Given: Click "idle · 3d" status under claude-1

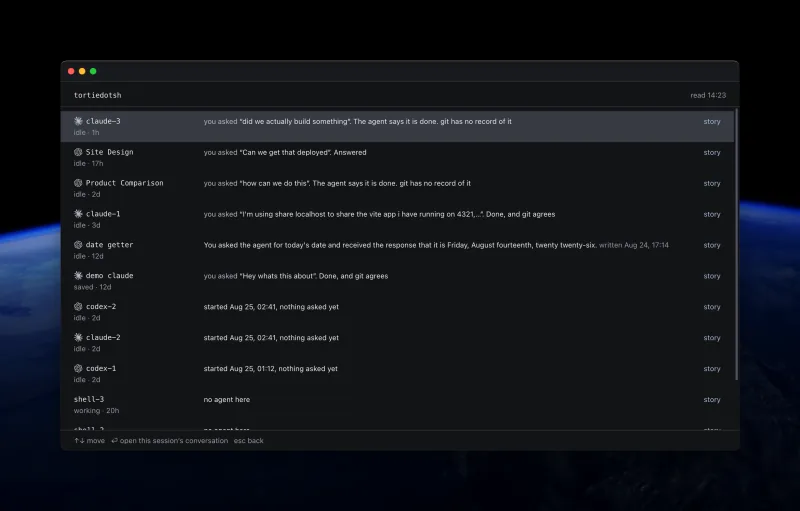Looking at the screenshot, I should tap(87, 225).
